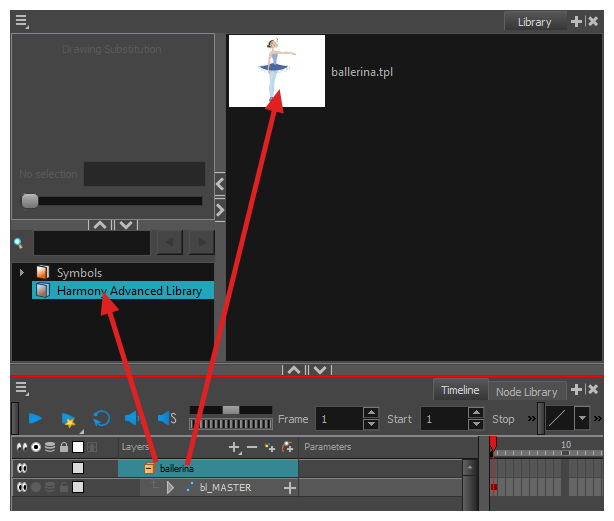Select the ballerina.tpl thumbnail

(x=276, y=71)
